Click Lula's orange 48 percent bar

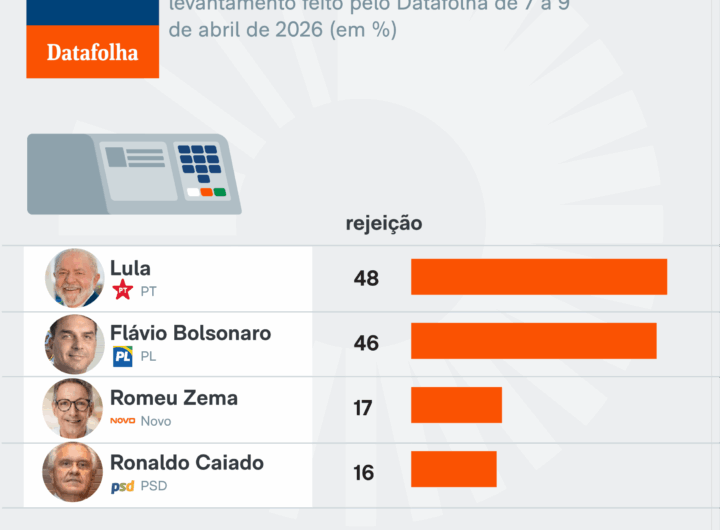tap(538, 277)
